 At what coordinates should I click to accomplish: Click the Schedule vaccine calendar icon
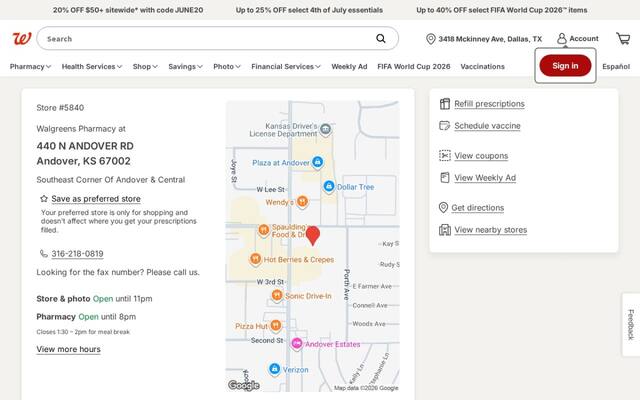[444, 125]
